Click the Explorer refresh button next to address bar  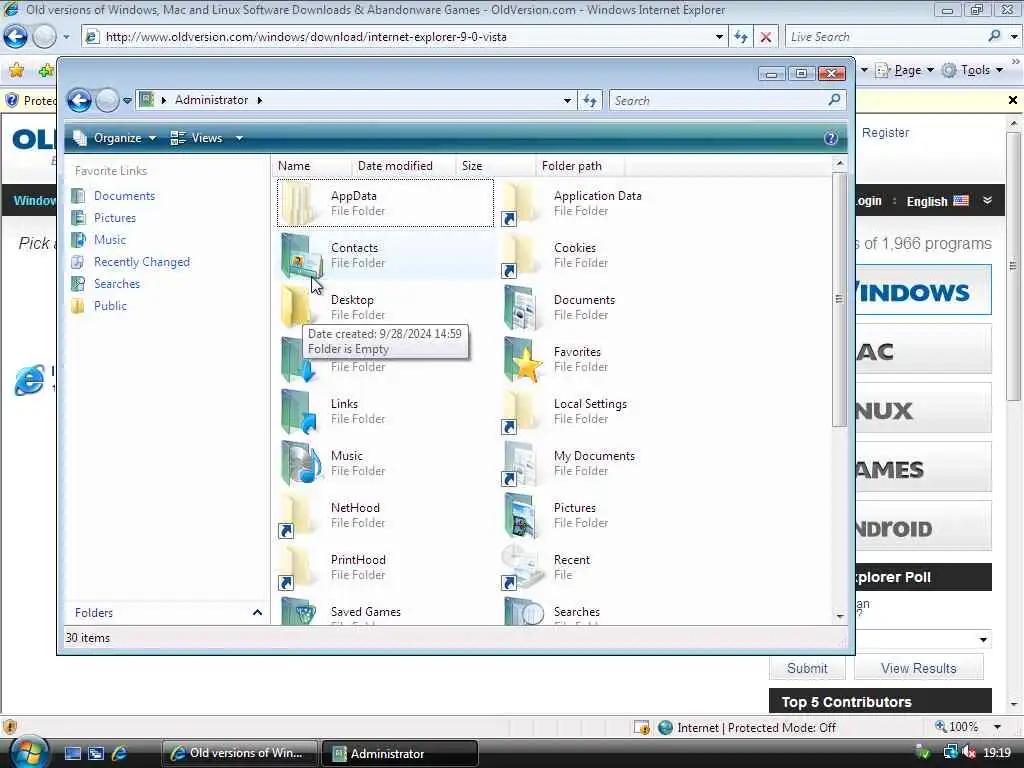click(x=590, y=101)
